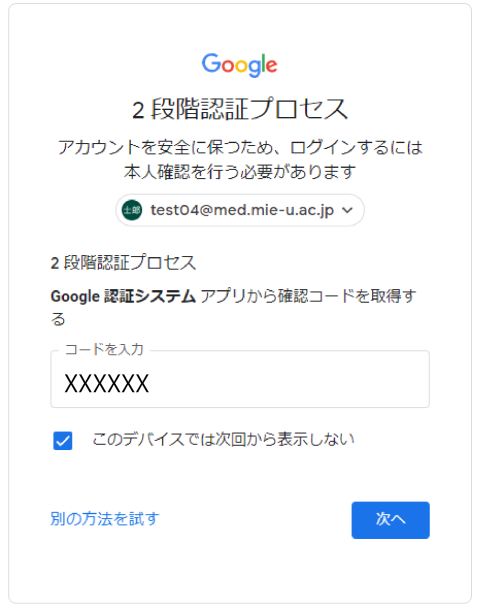Click the smaller 2 段階認証プロセス subheading
Screen dimensions: 483x606
tap(123, 263)
